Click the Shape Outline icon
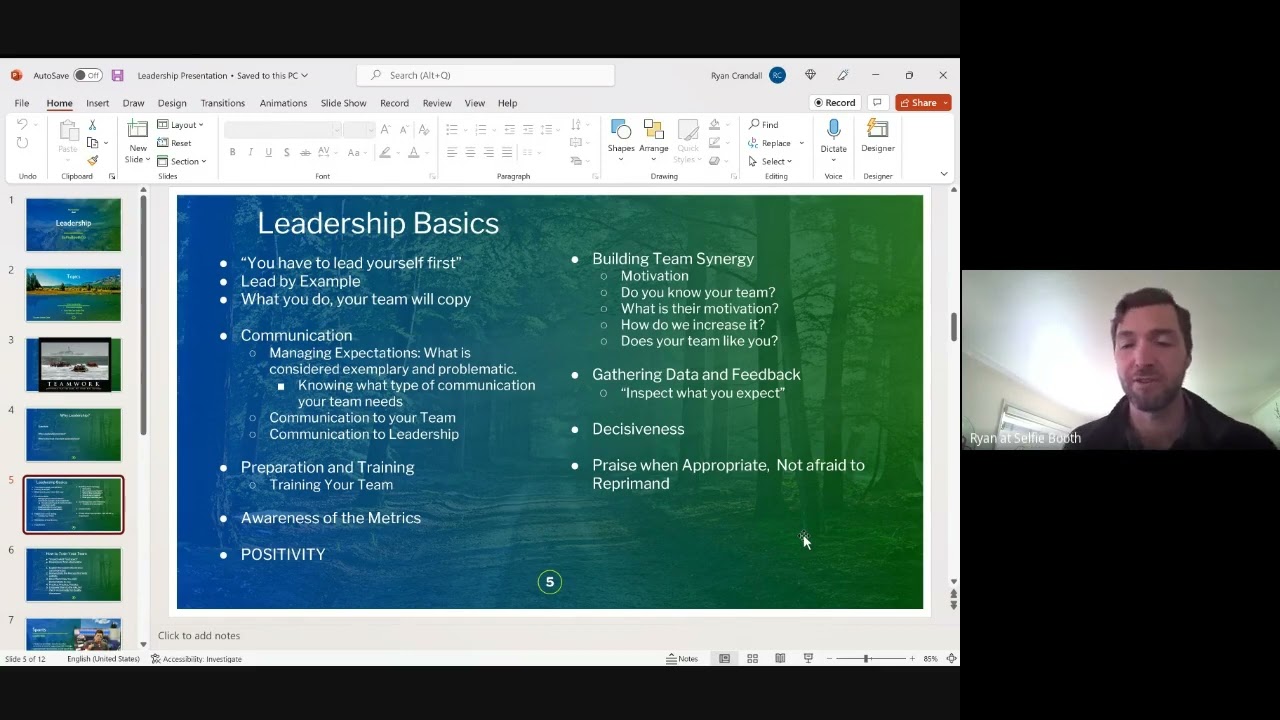The width and height of the screenshot is (1280, 720). coord(716,143)
